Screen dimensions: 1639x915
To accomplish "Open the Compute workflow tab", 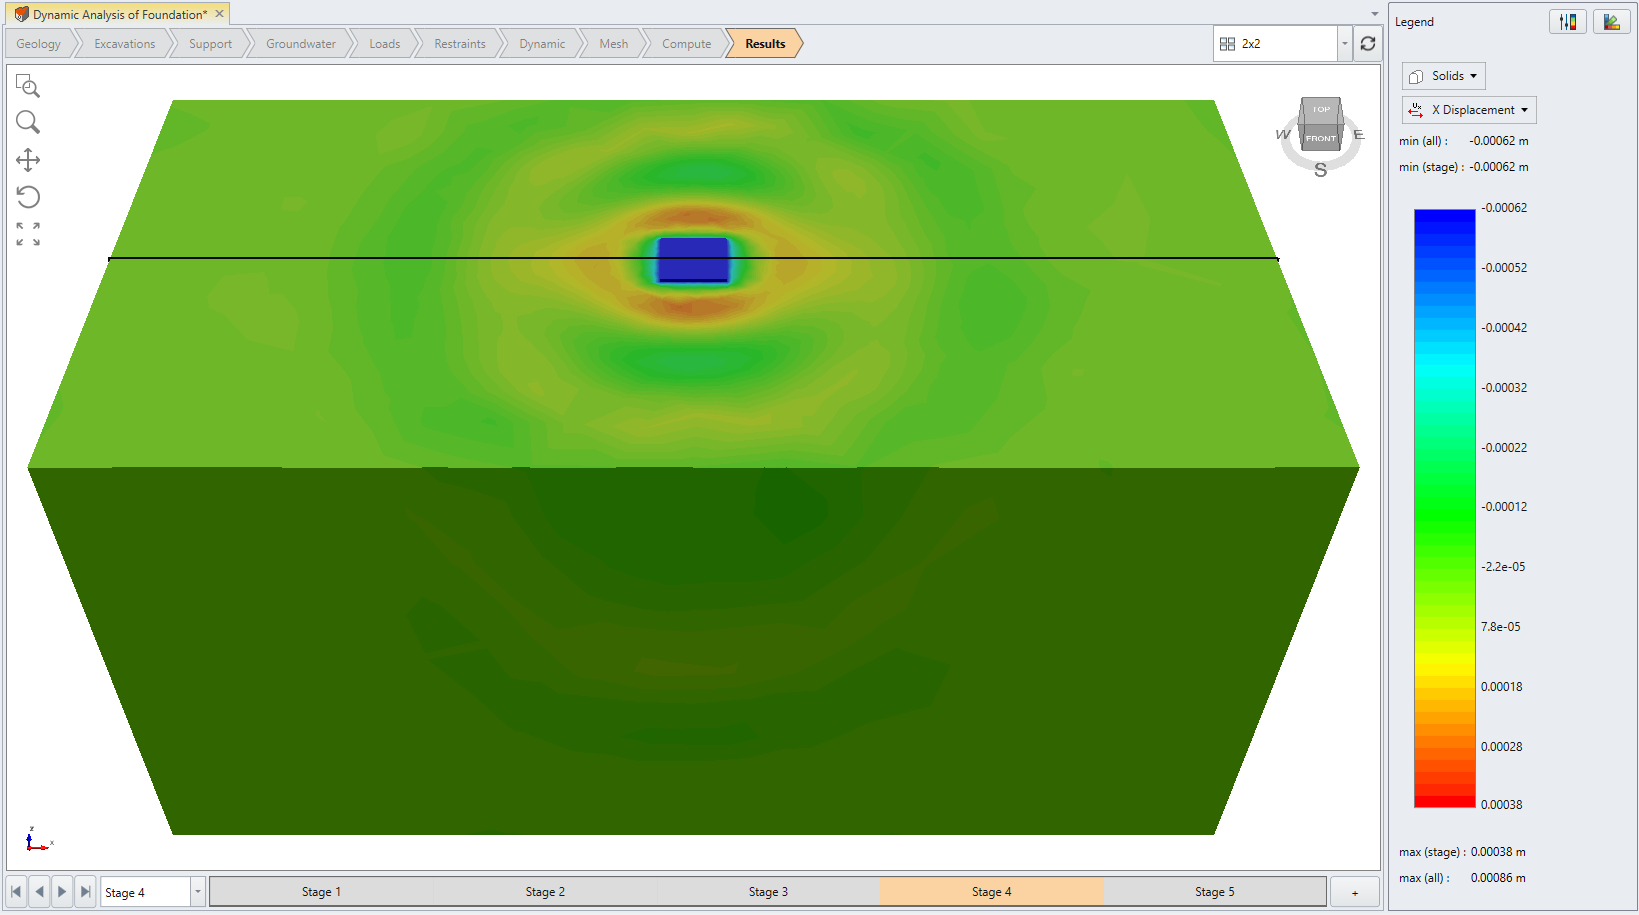I will 687,44.
